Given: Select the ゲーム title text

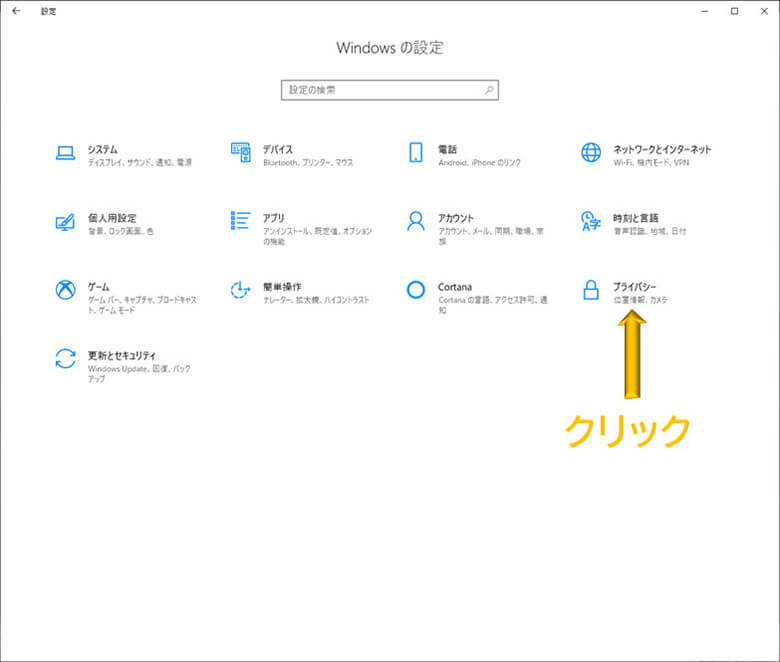Looking at the screenshot, I should (x=98, y=287).
